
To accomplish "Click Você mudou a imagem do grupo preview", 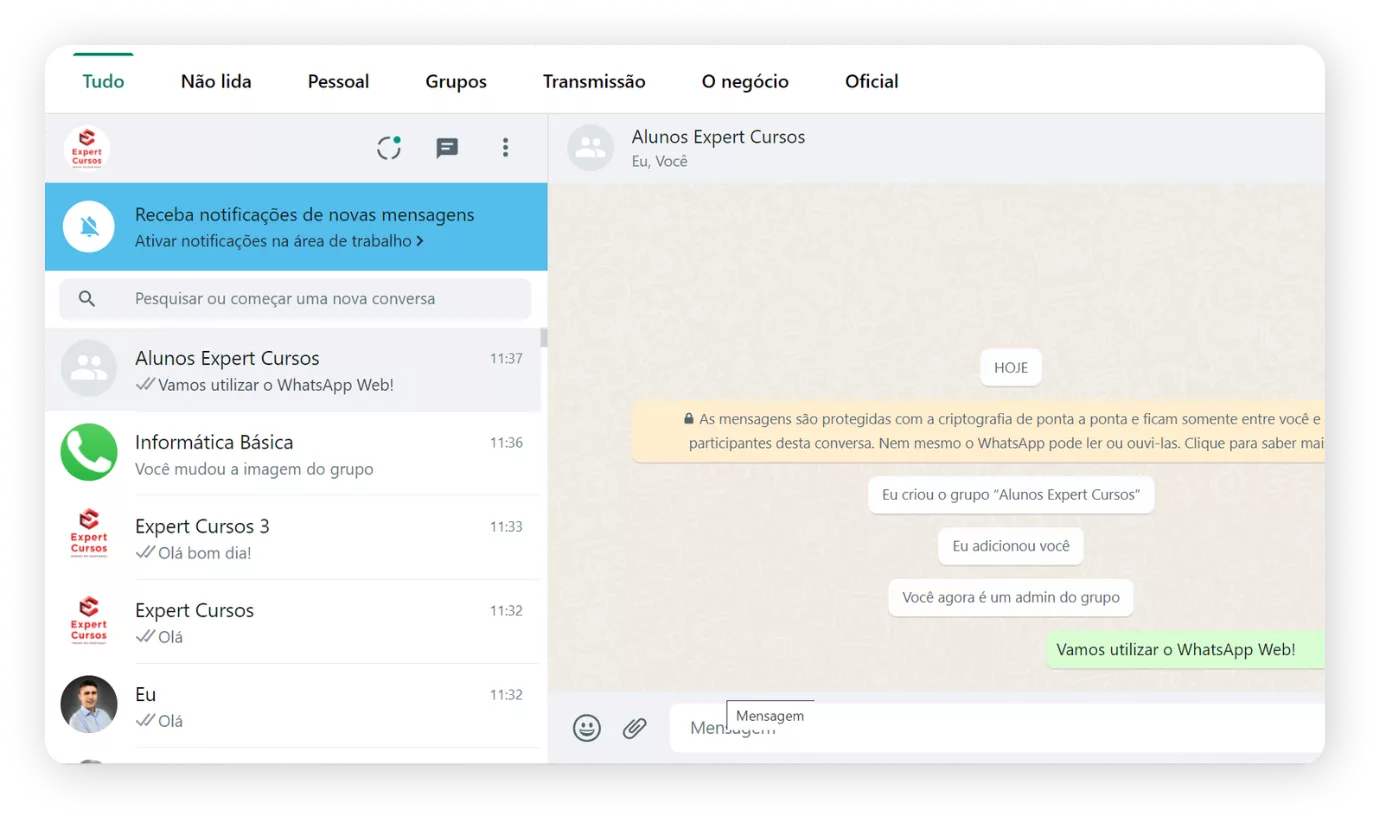I will [x=254, y=469].
